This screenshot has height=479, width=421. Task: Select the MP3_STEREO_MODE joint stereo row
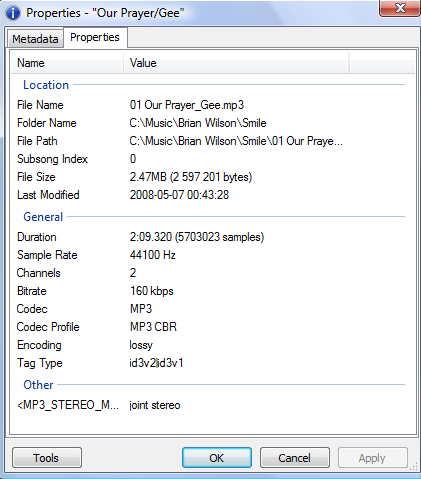tap(213, 405)
